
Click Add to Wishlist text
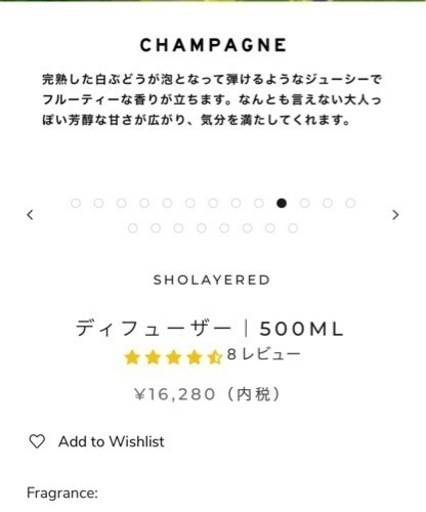tap(111, 442)
